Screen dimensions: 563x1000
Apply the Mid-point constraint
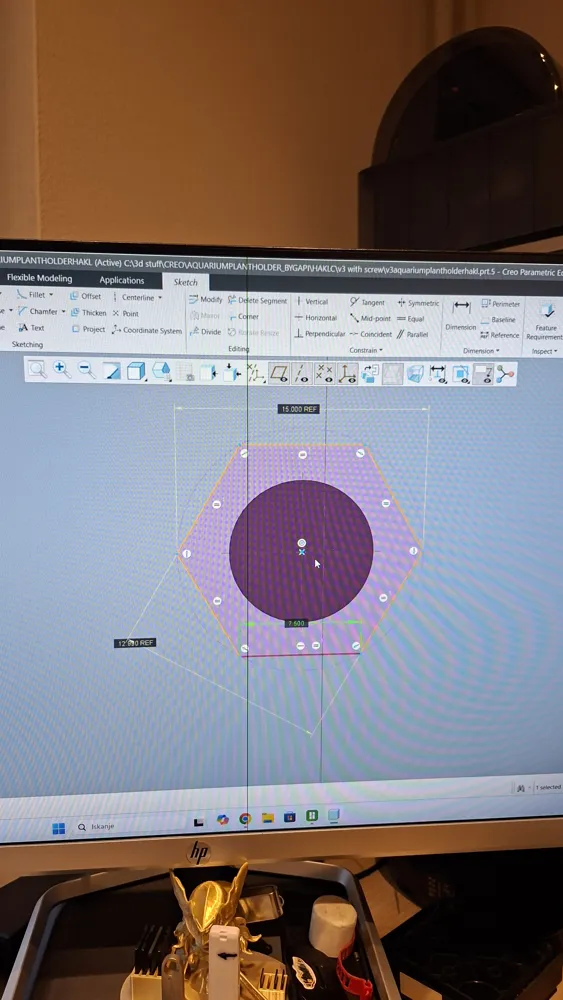tap(370, 318)
